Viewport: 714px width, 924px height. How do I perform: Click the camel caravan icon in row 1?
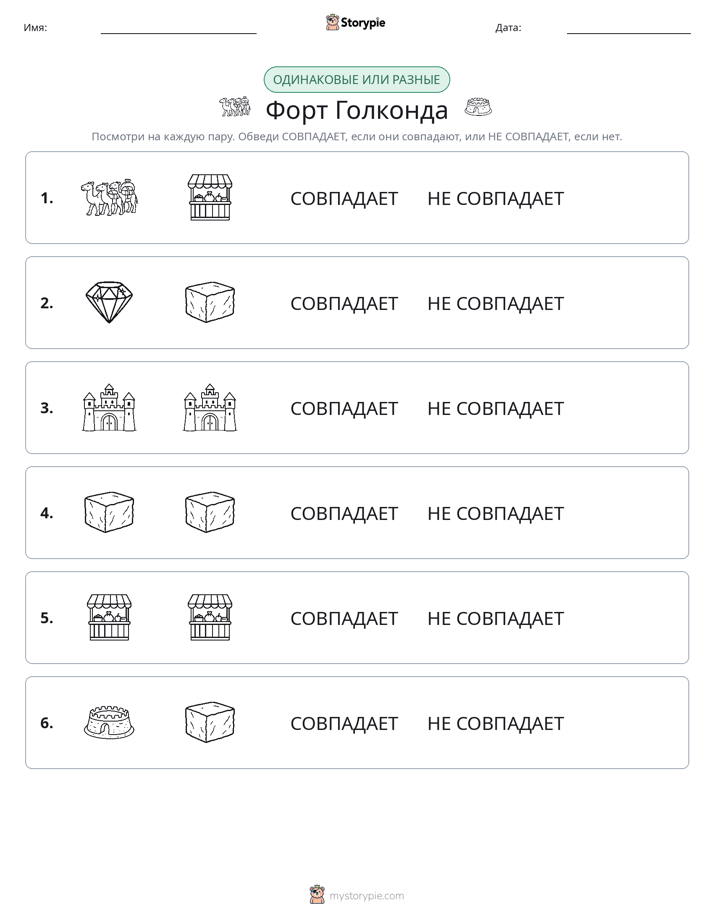coord(109,197)
